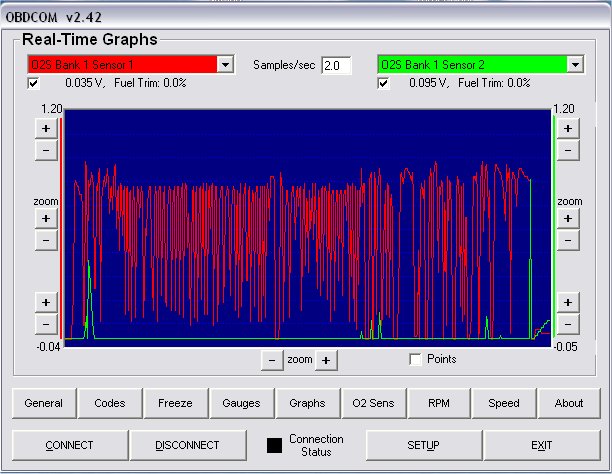612x474 pixels.
Task: Click the black Connection Status indicator square
Action: [273, 445]
